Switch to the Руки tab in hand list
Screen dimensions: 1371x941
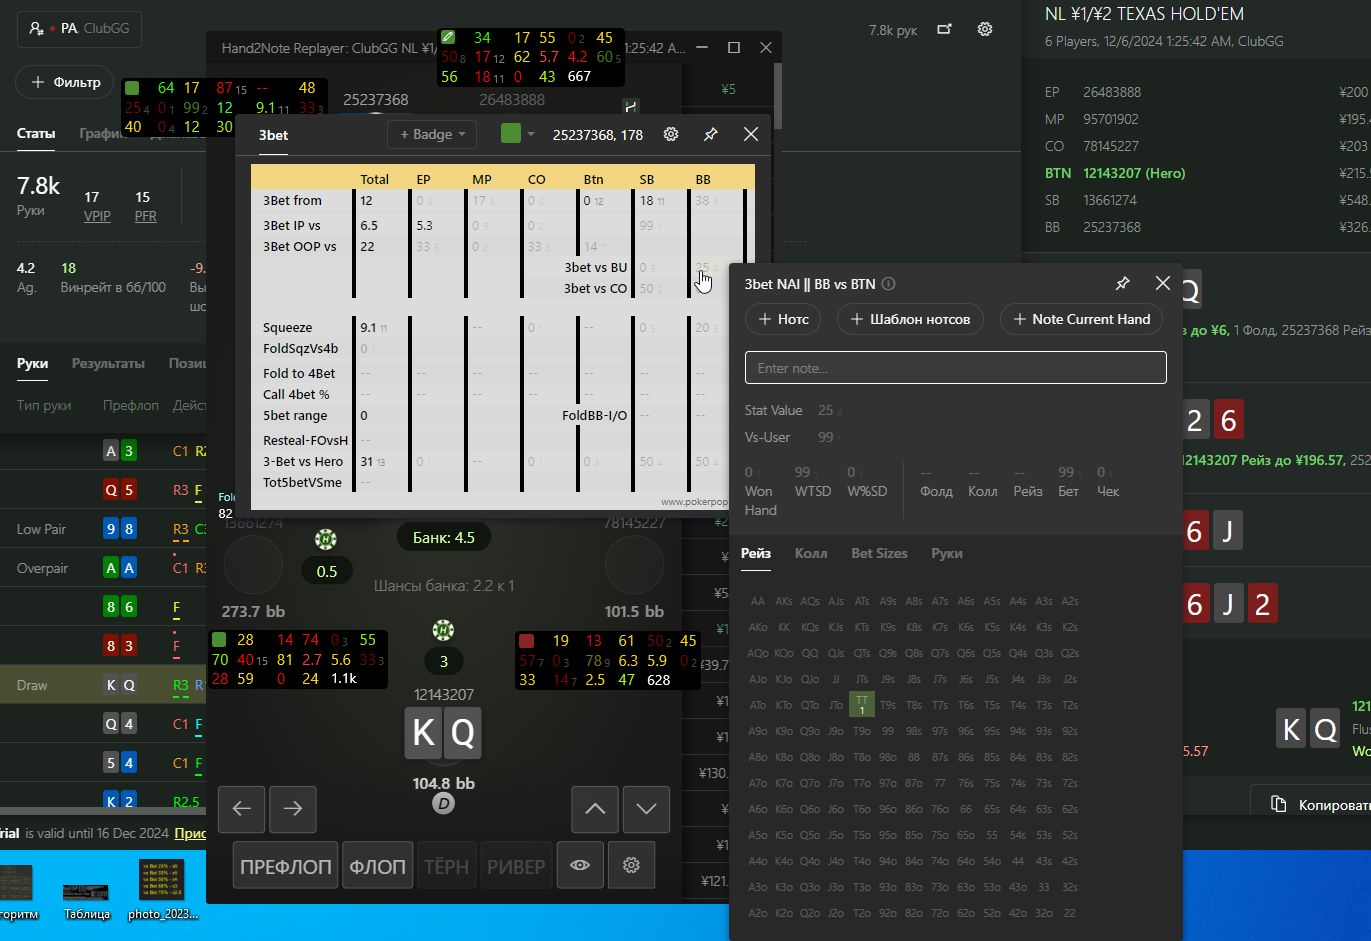coord(32,363)
